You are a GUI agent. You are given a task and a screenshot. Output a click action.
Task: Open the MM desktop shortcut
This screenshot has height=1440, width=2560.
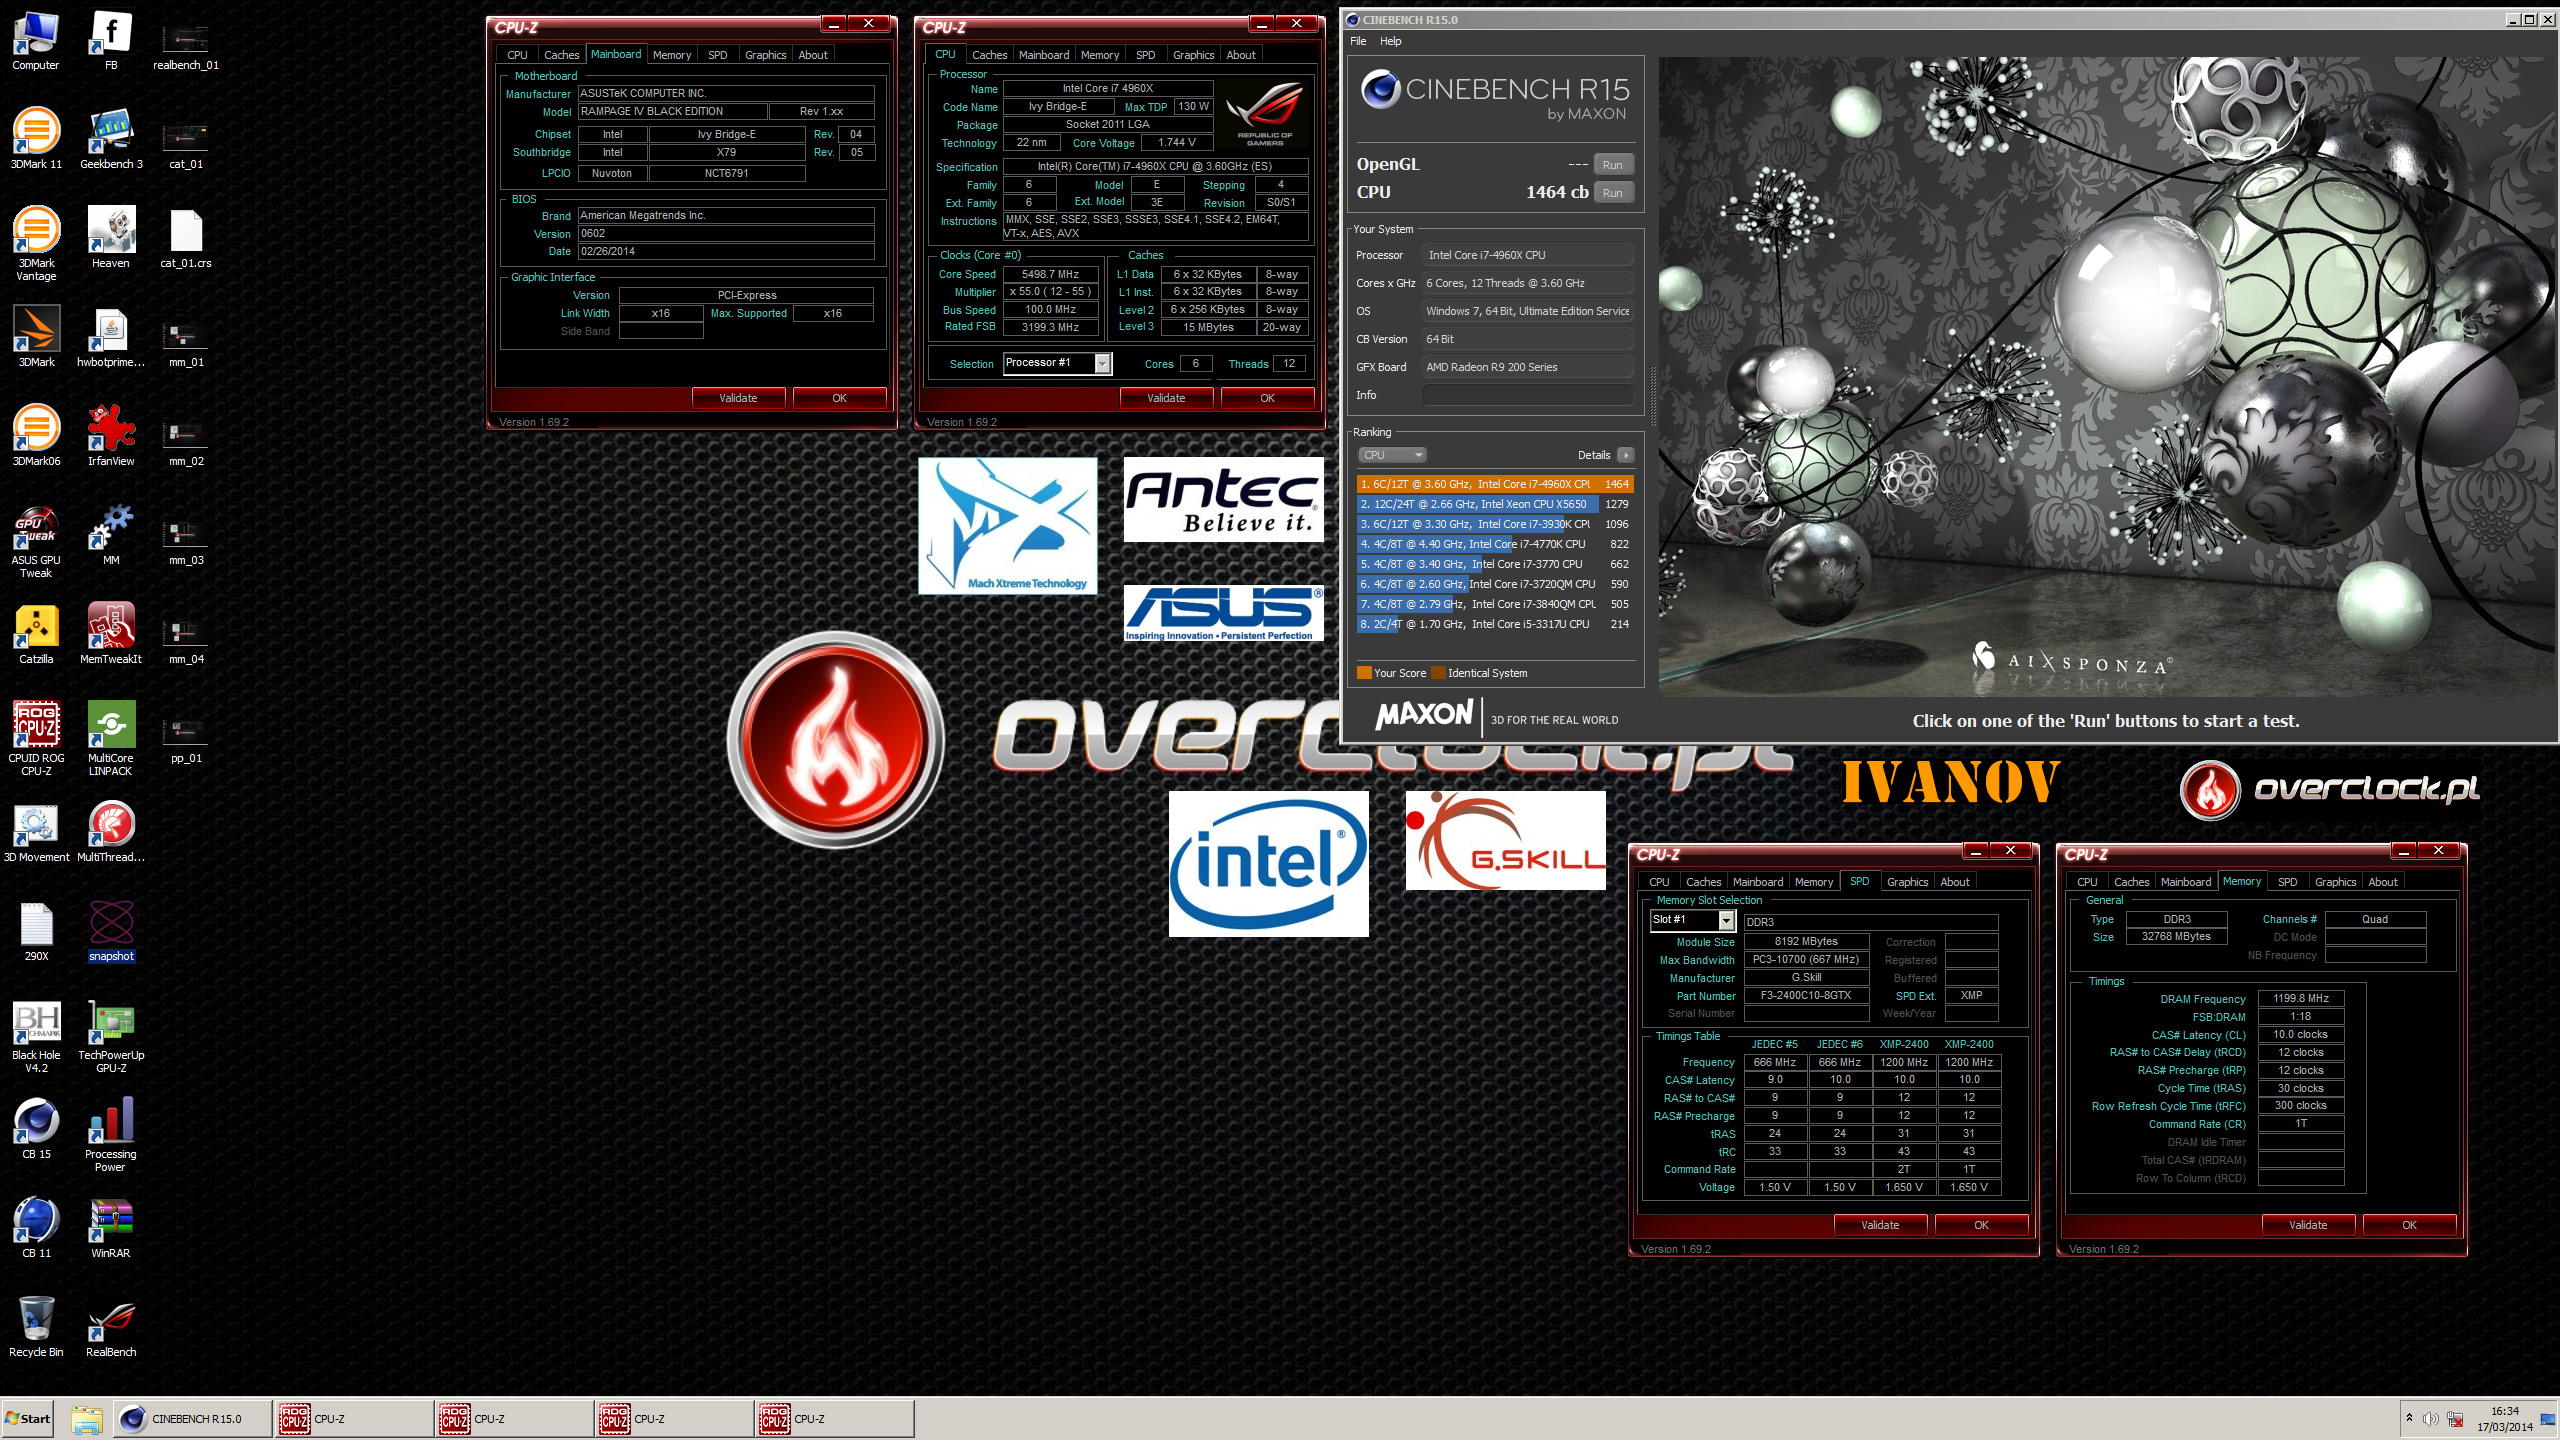pos(111,536)
